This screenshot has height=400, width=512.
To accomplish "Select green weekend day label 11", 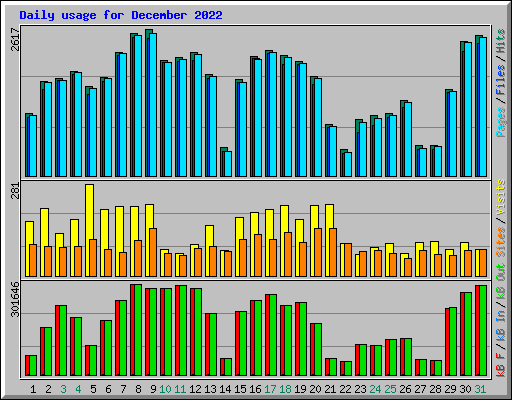I will pos(180,389).
